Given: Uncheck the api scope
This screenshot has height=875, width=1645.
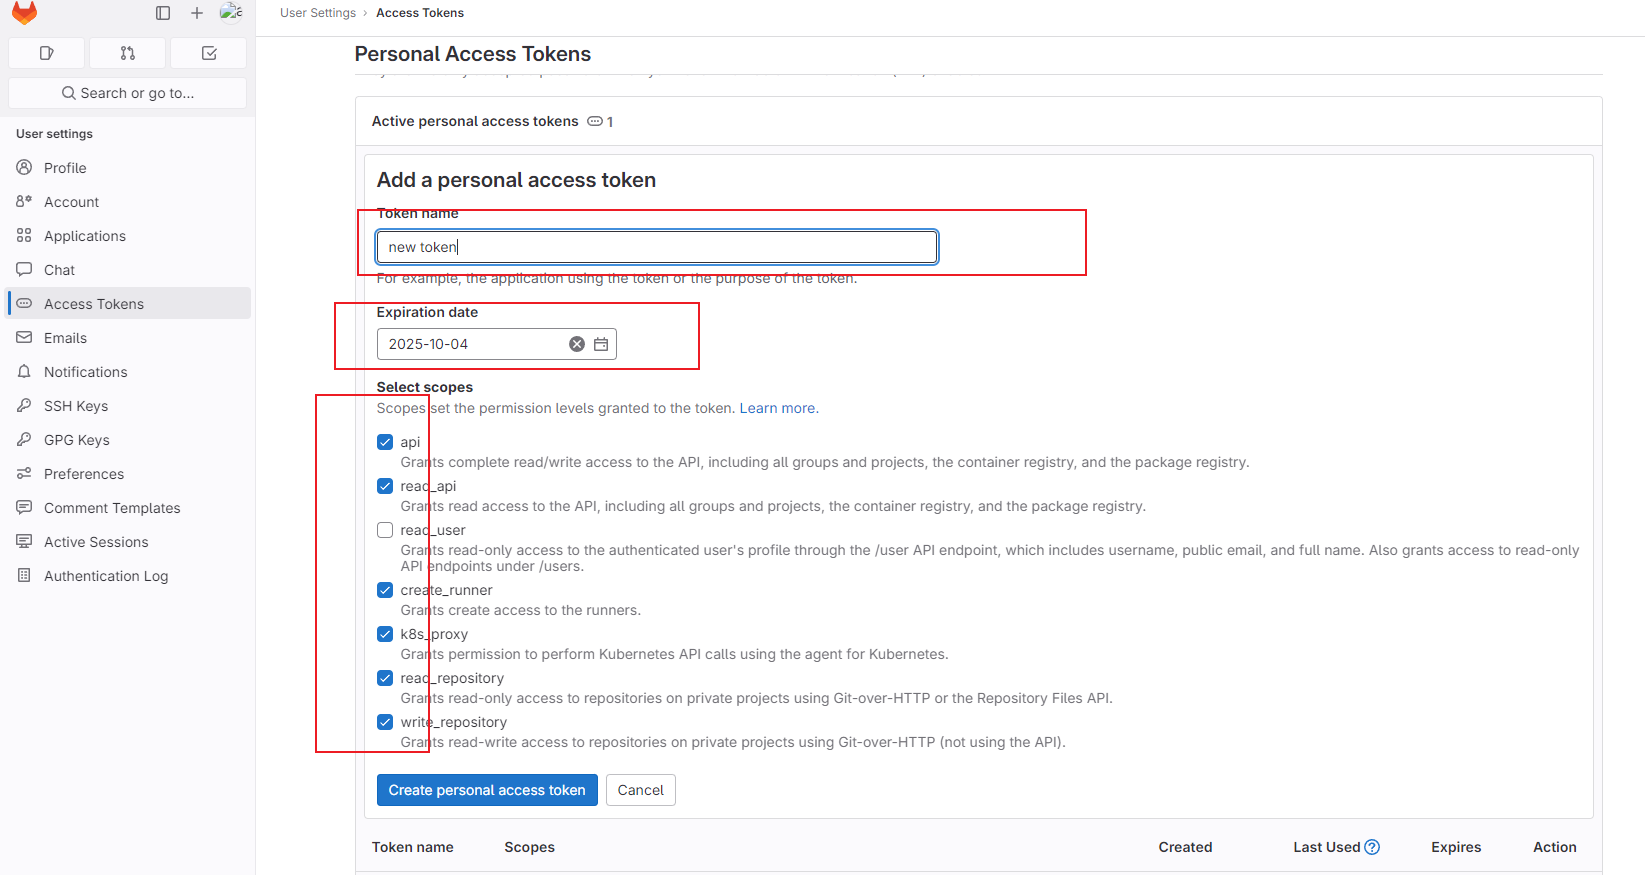Looking at the screenshot, I should point(385,441).
